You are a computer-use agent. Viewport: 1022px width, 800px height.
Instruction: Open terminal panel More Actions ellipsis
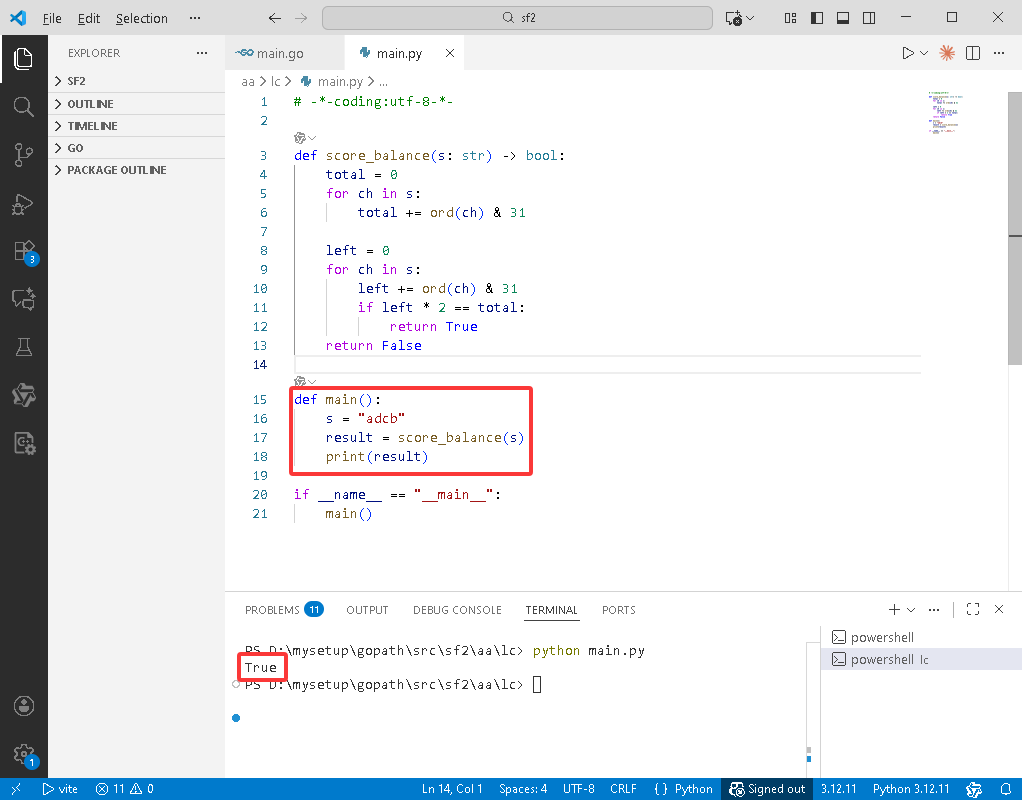pos(934,610)
